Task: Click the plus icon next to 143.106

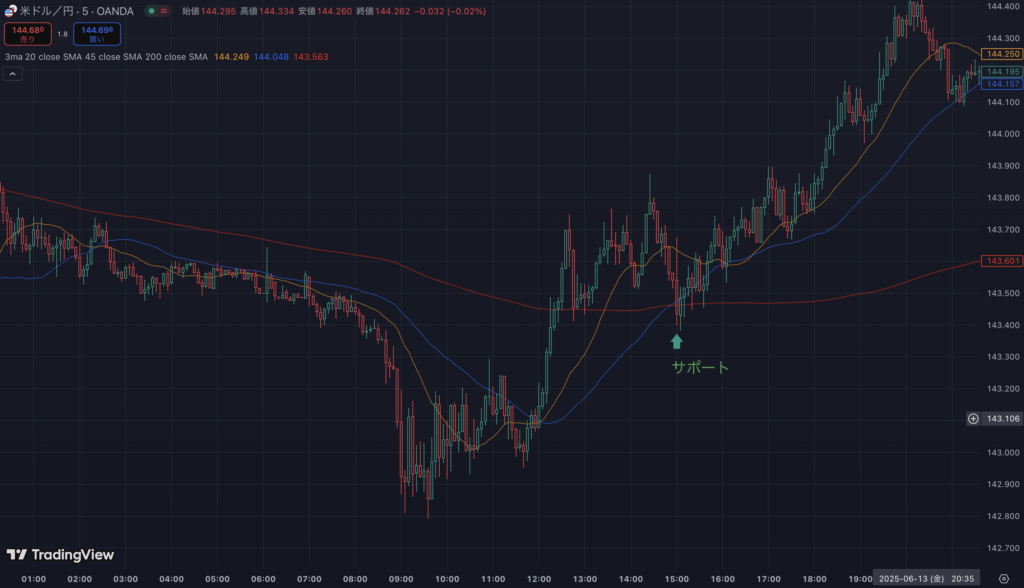Action: coord(973,419)
